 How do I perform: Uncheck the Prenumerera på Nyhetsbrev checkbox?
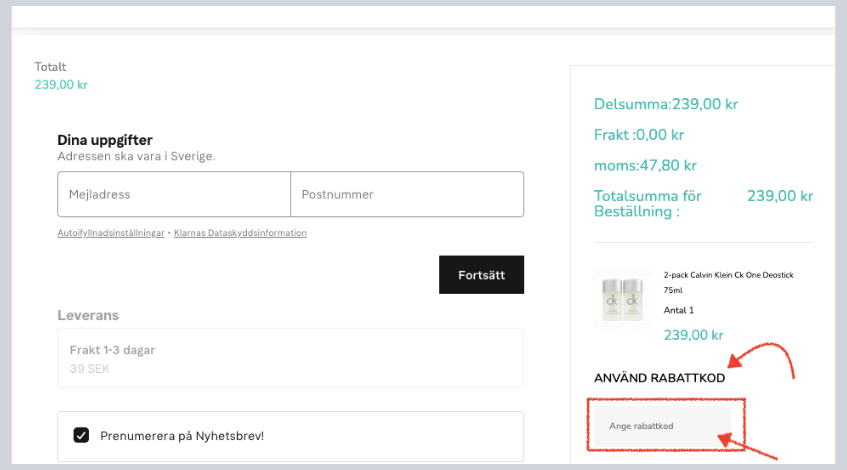[x=82, y=435]
